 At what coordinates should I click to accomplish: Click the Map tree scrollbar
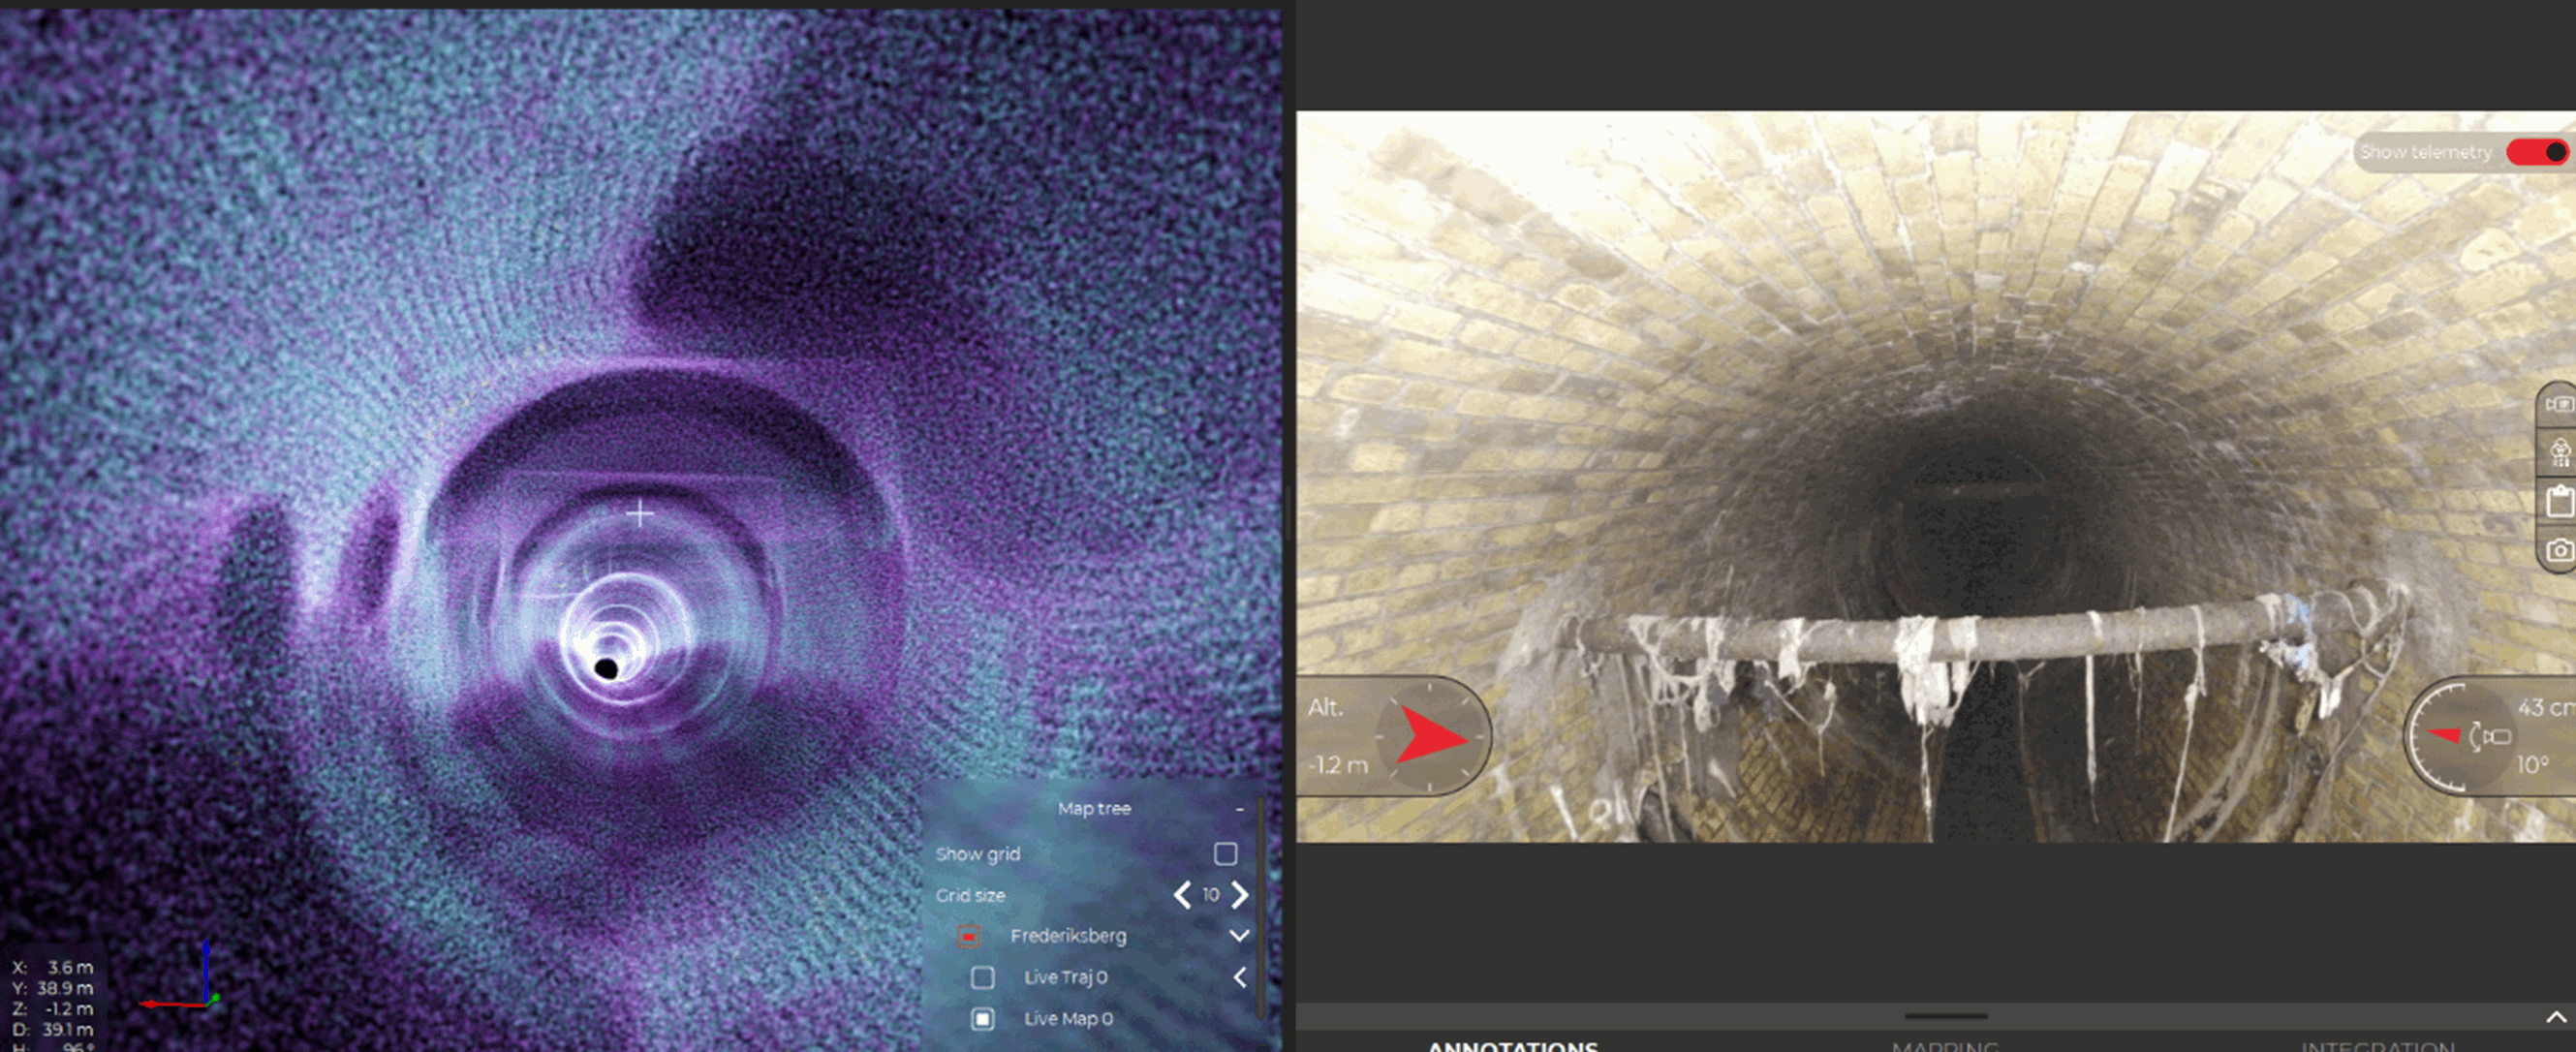point(1262,907)
